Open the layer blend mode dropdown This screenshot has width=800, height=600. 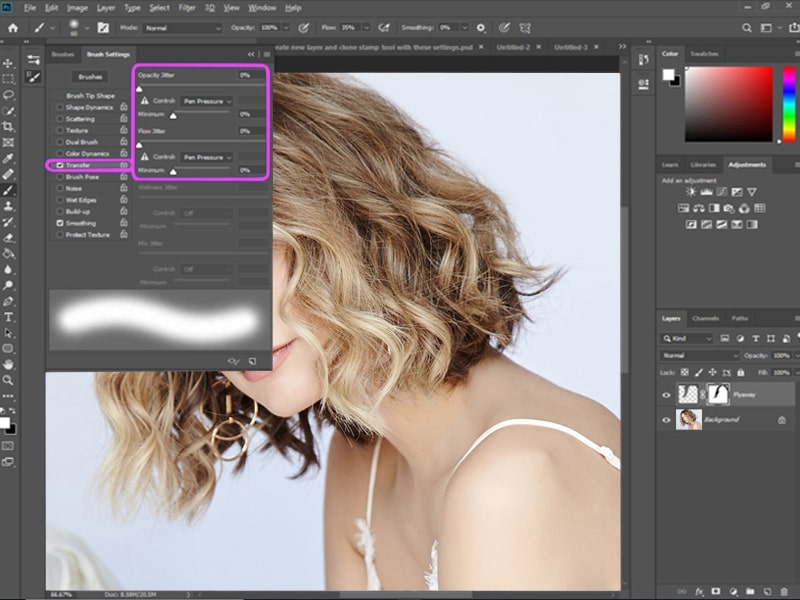[x=699, y=356]
